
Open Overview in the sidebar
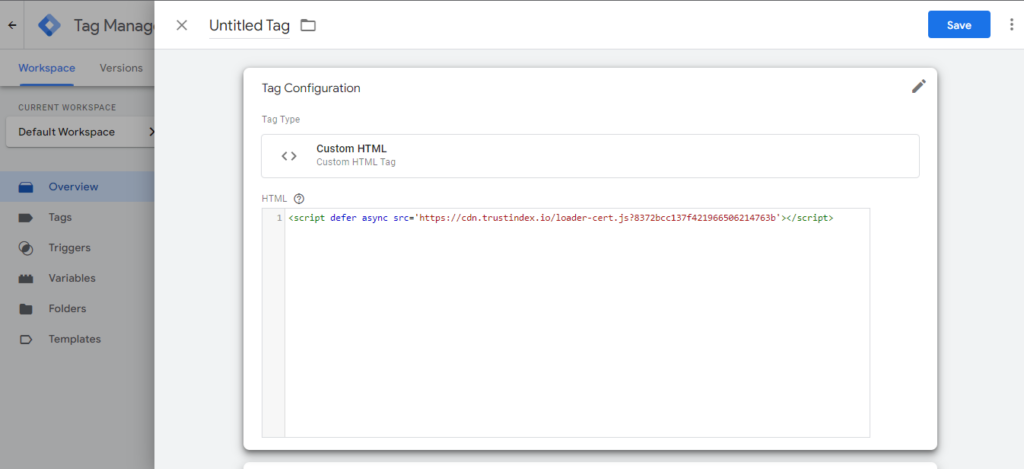pyautogui.click(x=73, y=187)
